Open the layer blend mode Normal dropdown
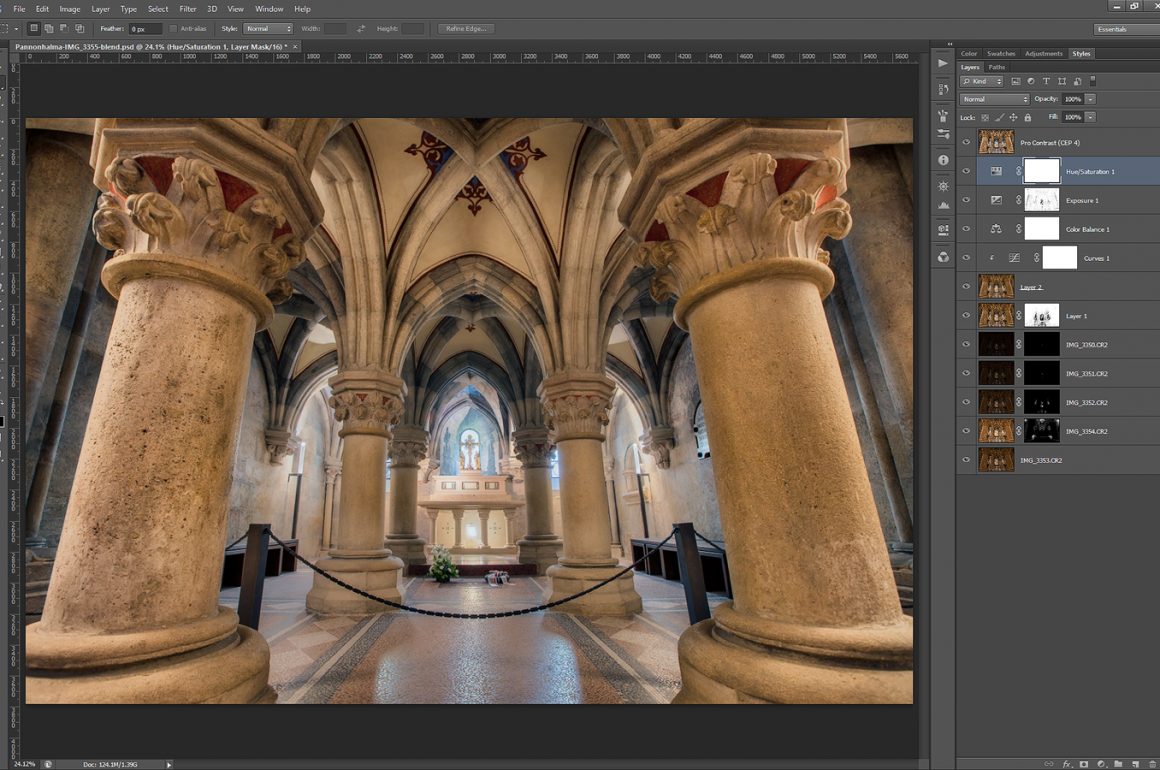This screenshot has width=1160, height=770. pyautogui.click(x=994, y=99)
